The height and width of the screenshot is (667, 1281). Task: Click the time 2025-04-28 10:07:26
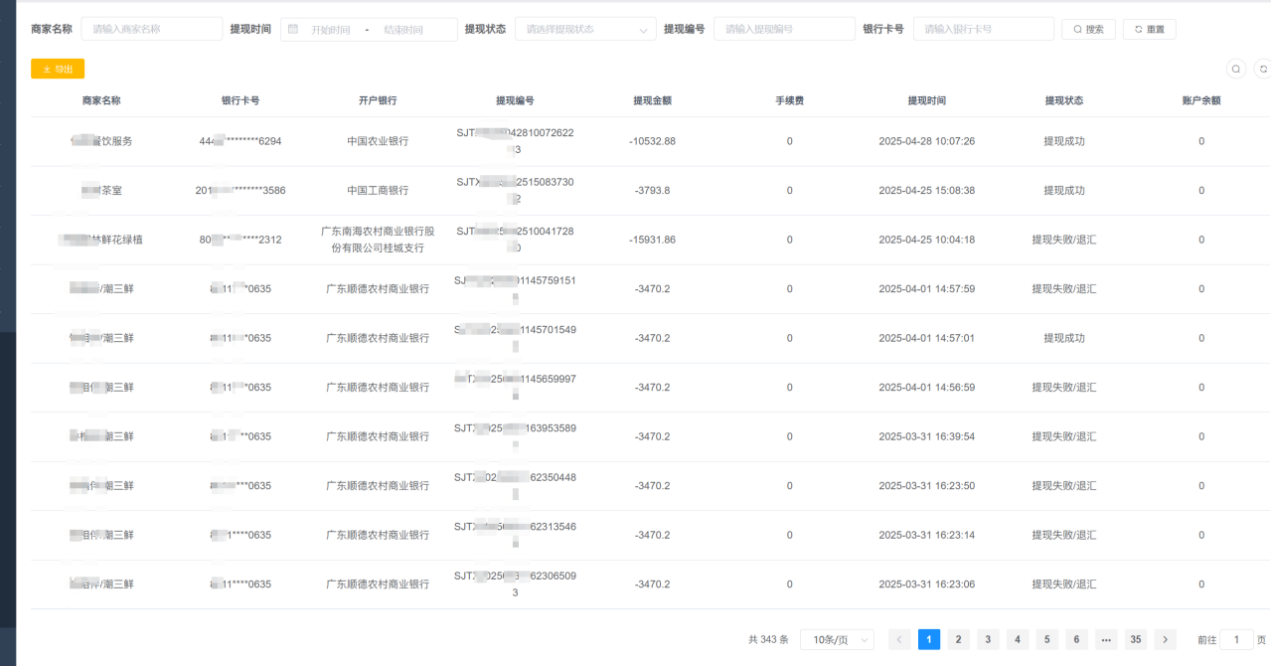pyautogui.click(x=927, y=141)
